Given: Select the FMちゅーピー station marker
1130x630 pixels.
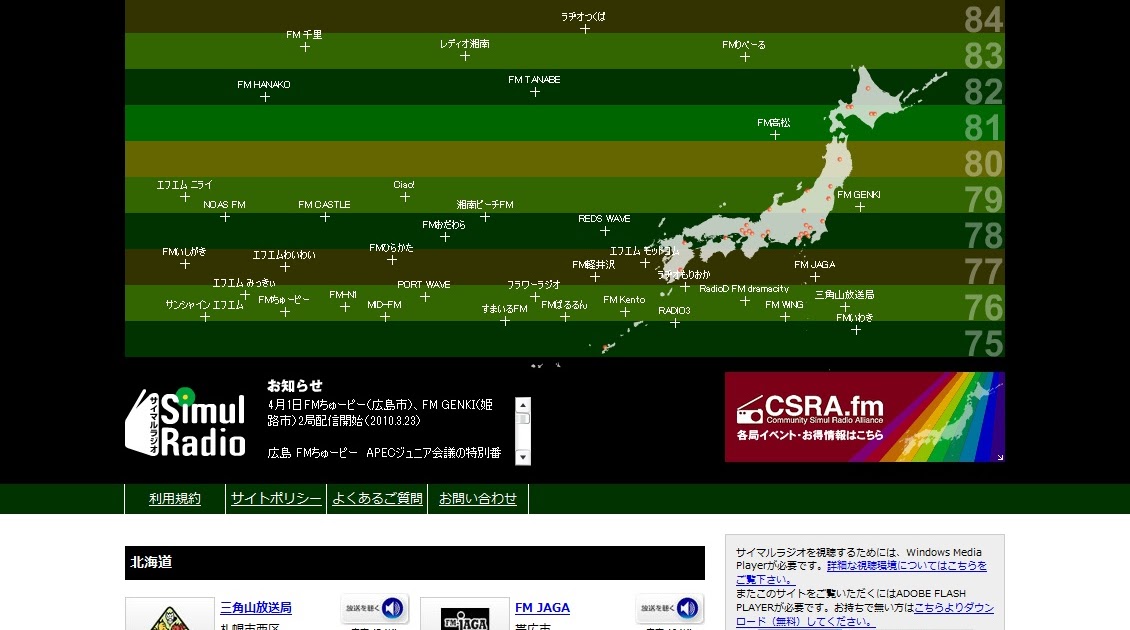Looking at the screenshot, I should pyautogui.click(x=285, y=312).
